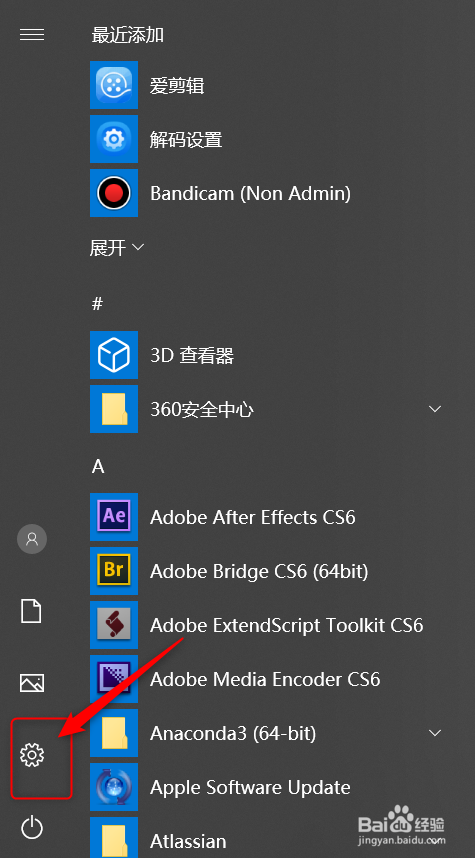Screen dimensions: 475x858
Task: Click the Power button icon
Action: click(32, 827)
